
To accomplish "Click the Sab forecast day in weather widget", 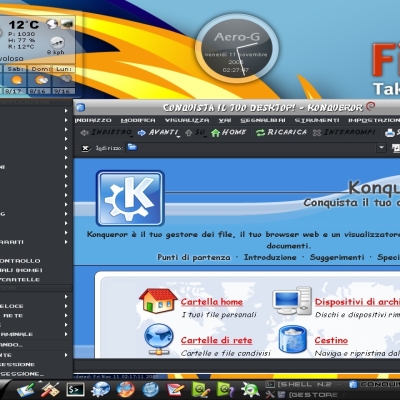I will click(x=16, y=79).
